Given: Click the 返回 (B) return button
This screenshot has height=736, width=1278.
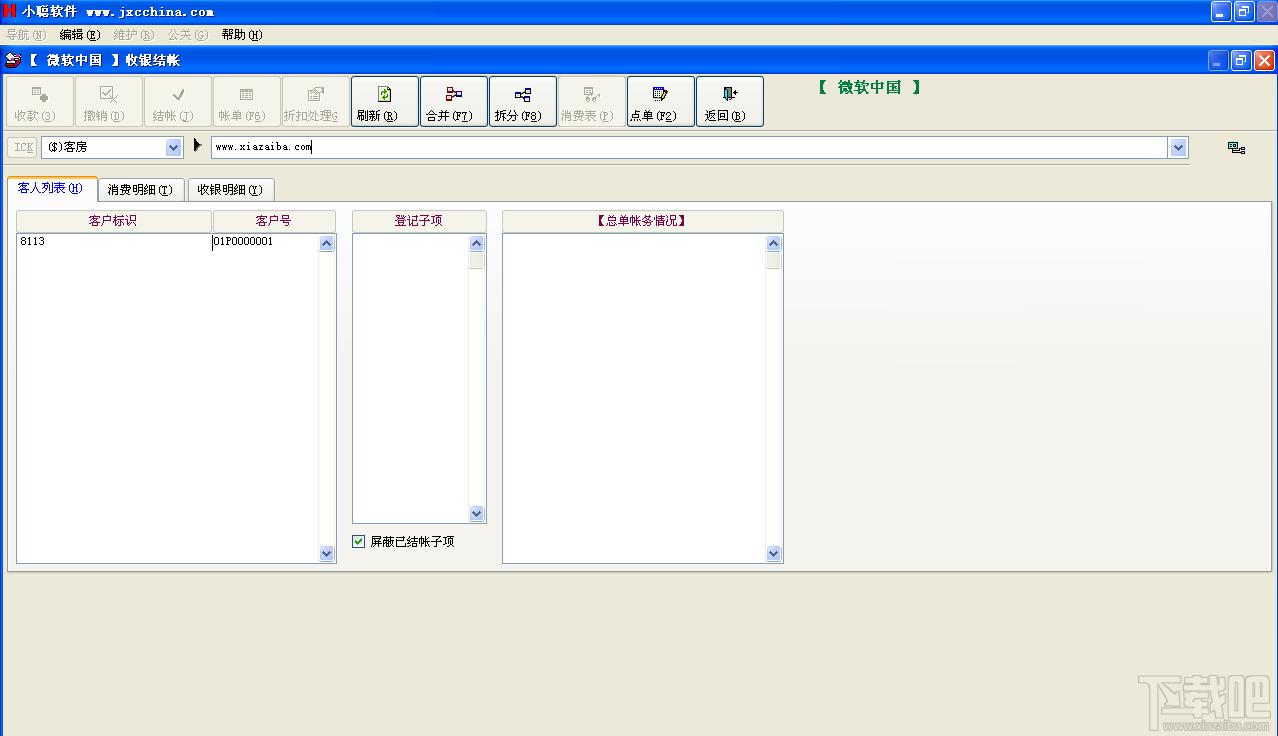Looking at the screenshot, I should click(x=730, y=102).
